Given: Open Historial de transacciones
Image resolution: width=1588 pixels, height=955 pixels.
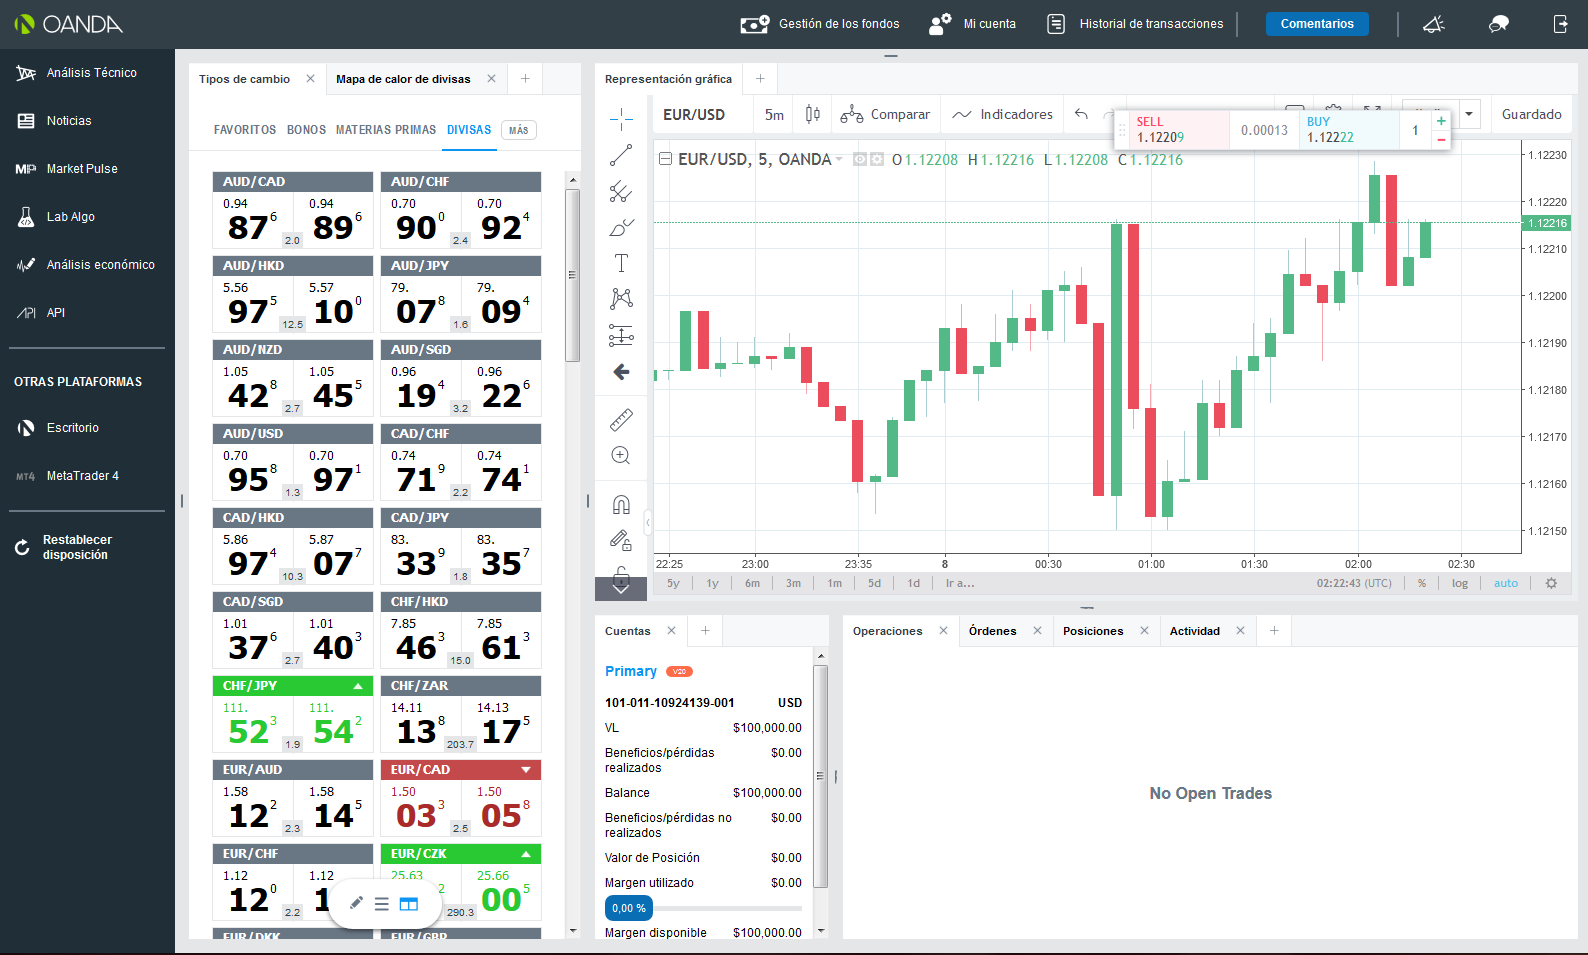Looking at the screenshot, I should coord(1135,24).
